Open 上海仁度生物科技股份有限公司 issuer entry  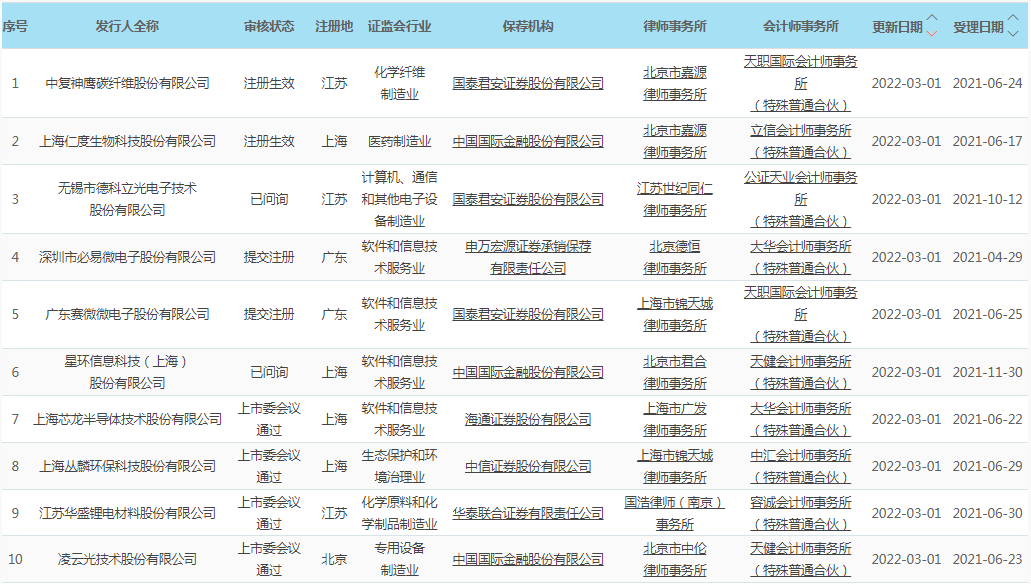pyautogui.click(x=127, y=141)
